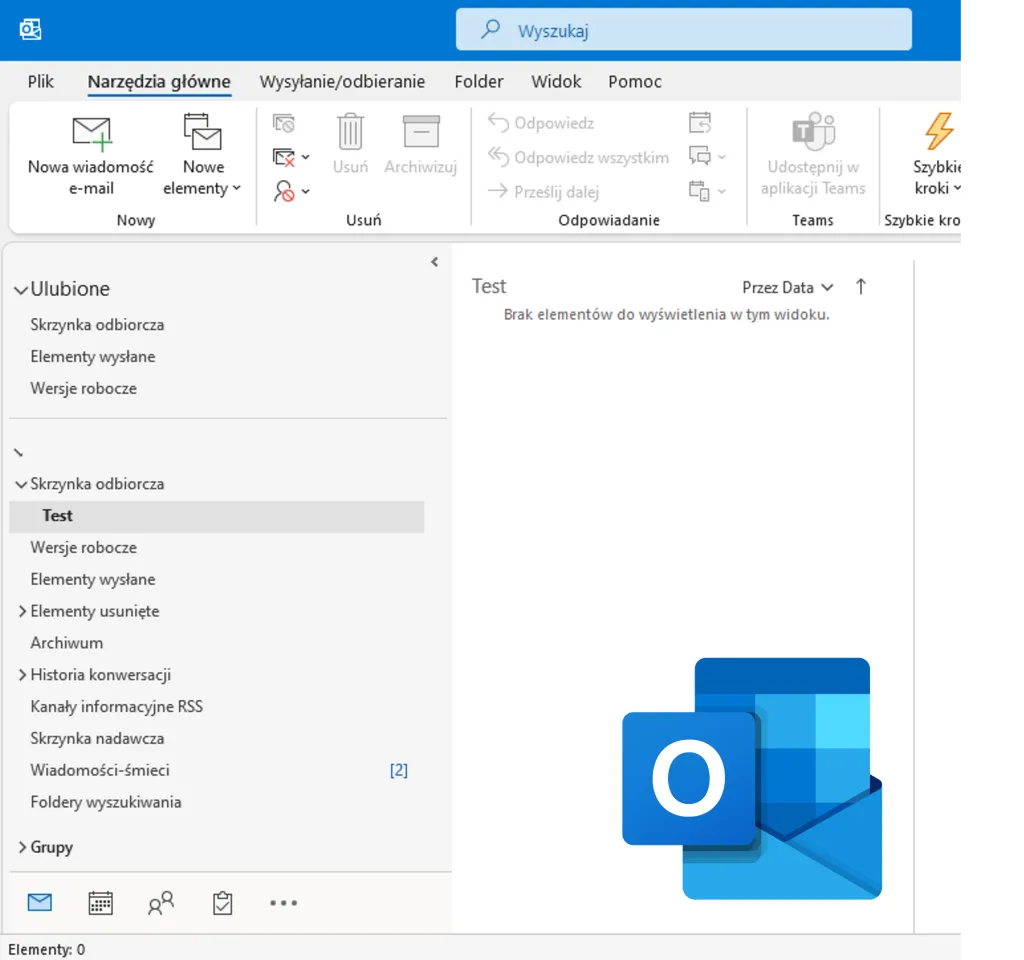Image resolution: width=1024 pixels, height=960 pixels.
Task: Open the Tasks clipboard icon
Action: click(222, 903)
